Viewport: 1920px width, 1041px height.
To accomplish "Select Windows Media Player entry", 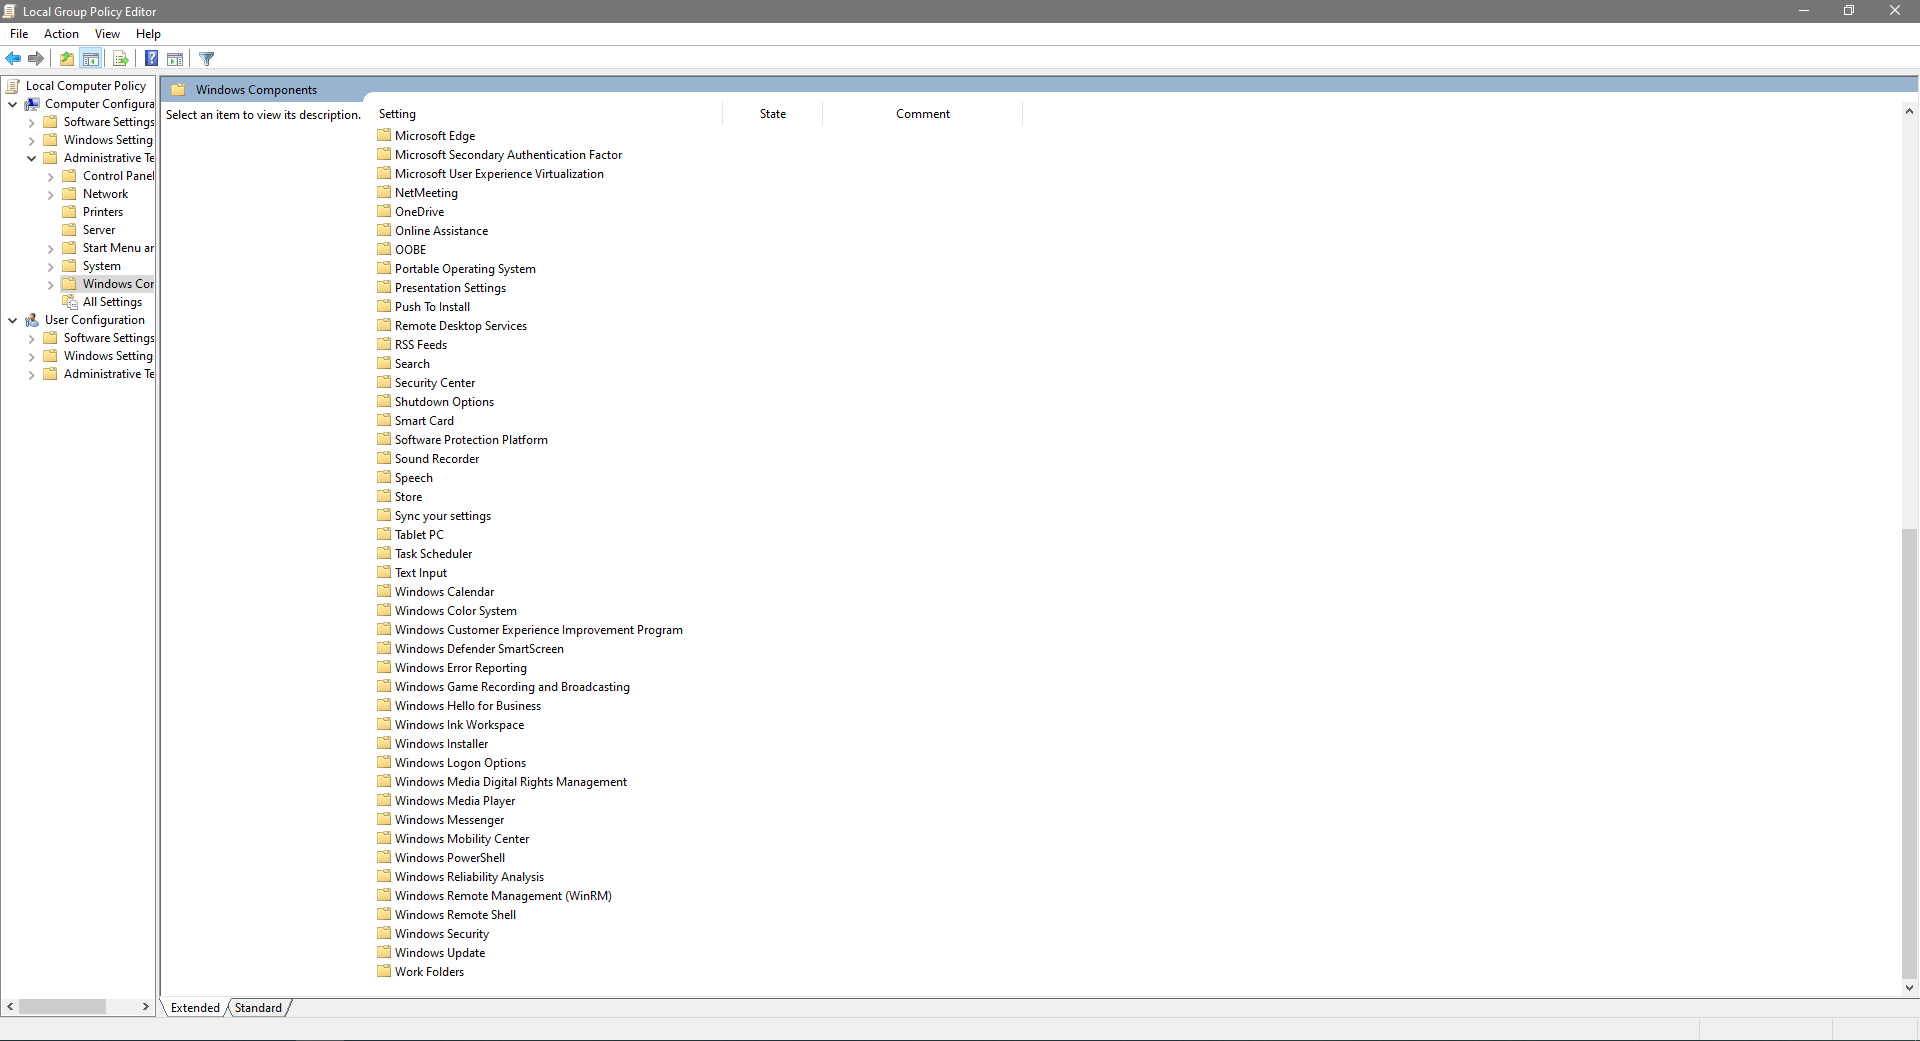I will [455, 801].
